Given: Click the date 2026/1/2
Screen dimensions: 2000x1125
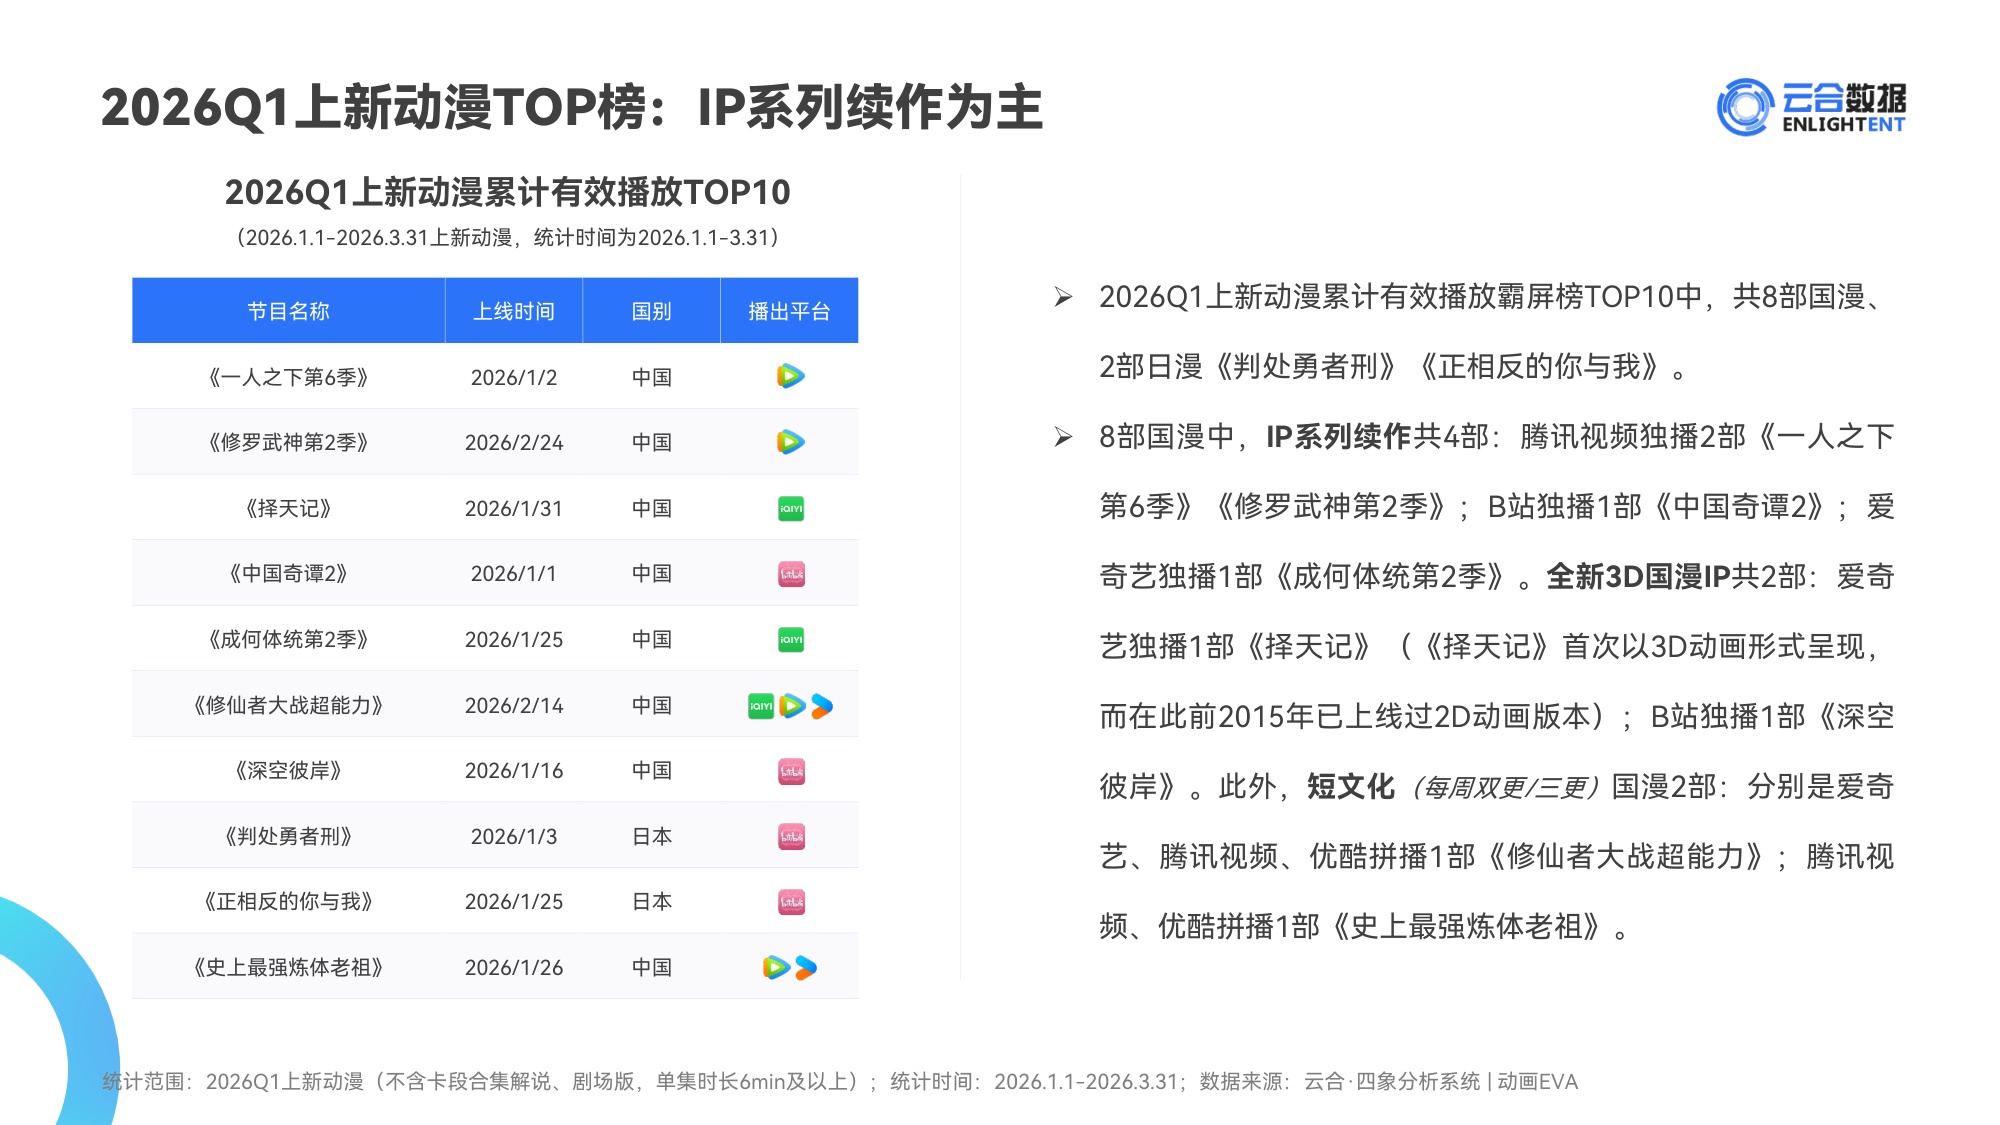Looking at the screenshot, I should tap(514, 377).
